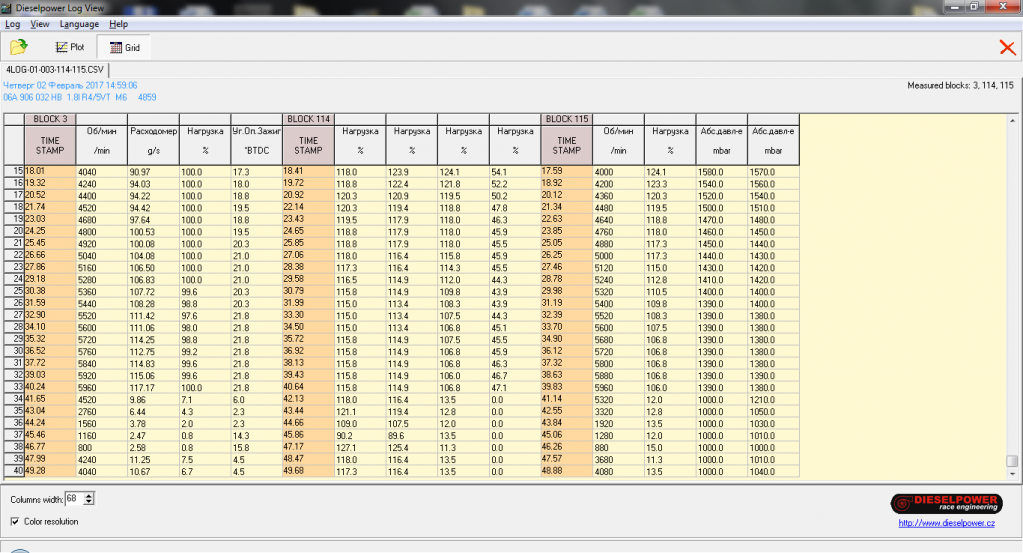Open the Log menu
This screenshot has width=1023, height=553.
(12, 23)
